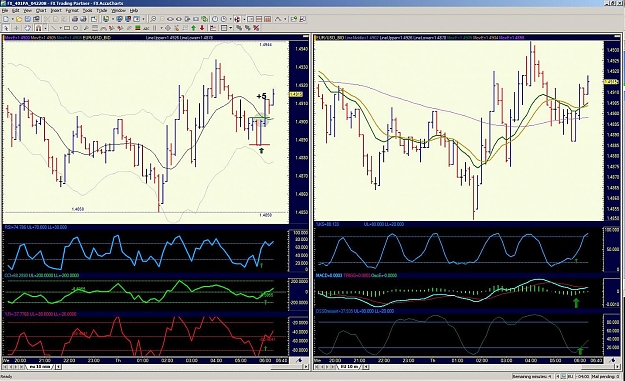The image size is (625, 381).
Task: Click the green up arrow Buy icon
Action: coord(193,28)
